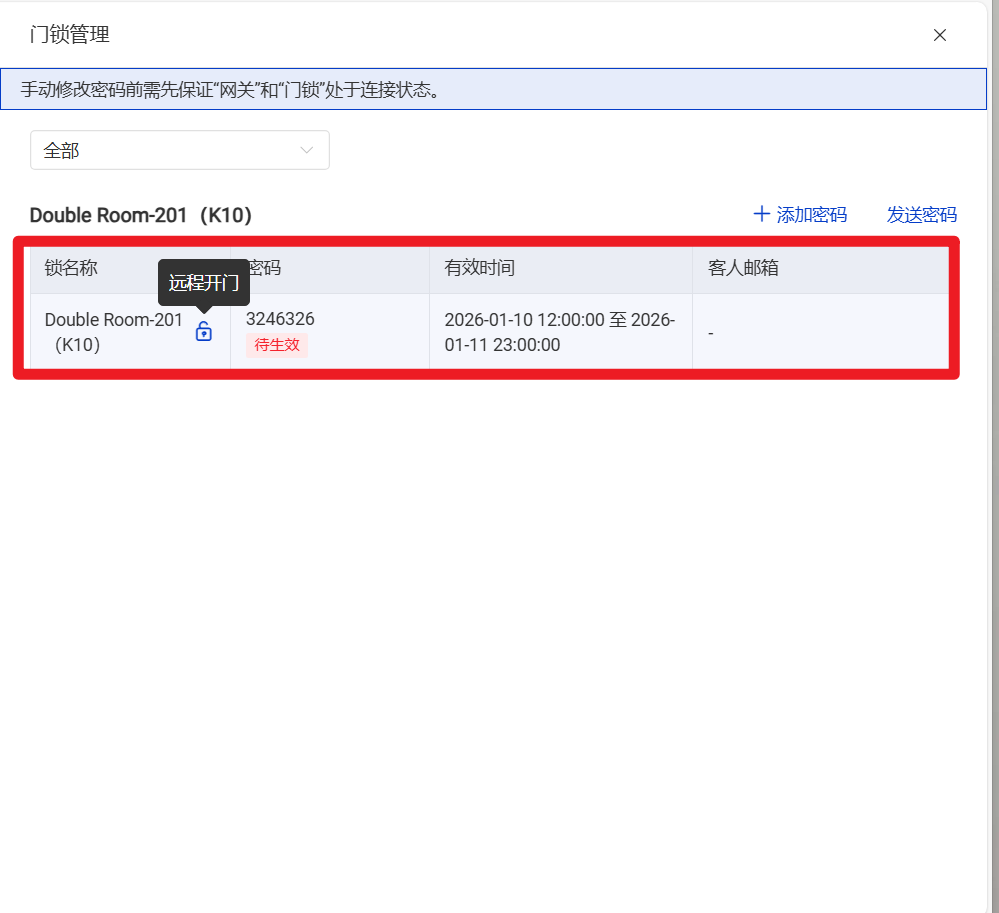
Task: Click the 远程开门 tooltip bubble
Action: [204, 283]
